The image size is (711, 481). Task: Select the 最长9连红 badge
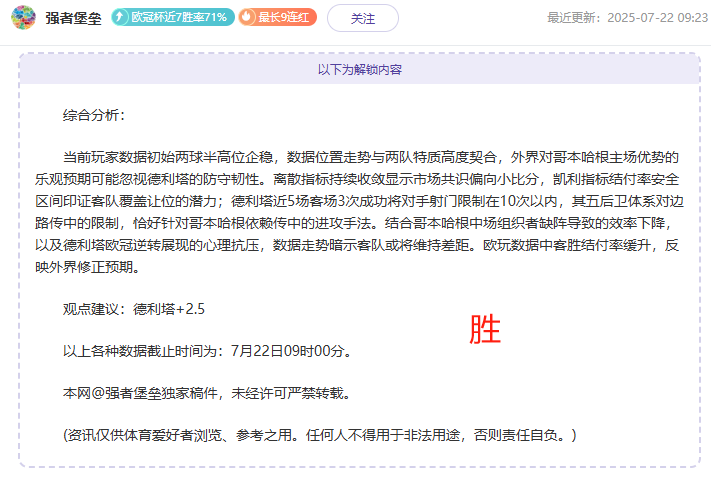[278, 17]
